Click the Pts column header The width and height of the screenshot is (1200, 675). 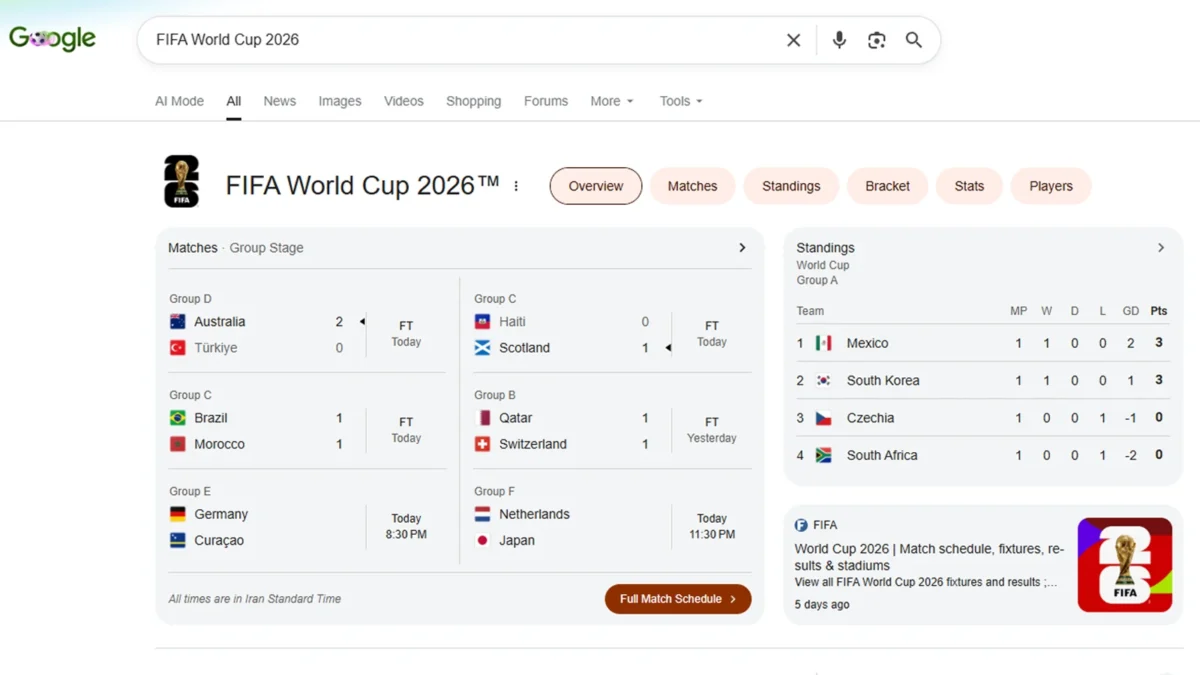tap(1159, 311)
